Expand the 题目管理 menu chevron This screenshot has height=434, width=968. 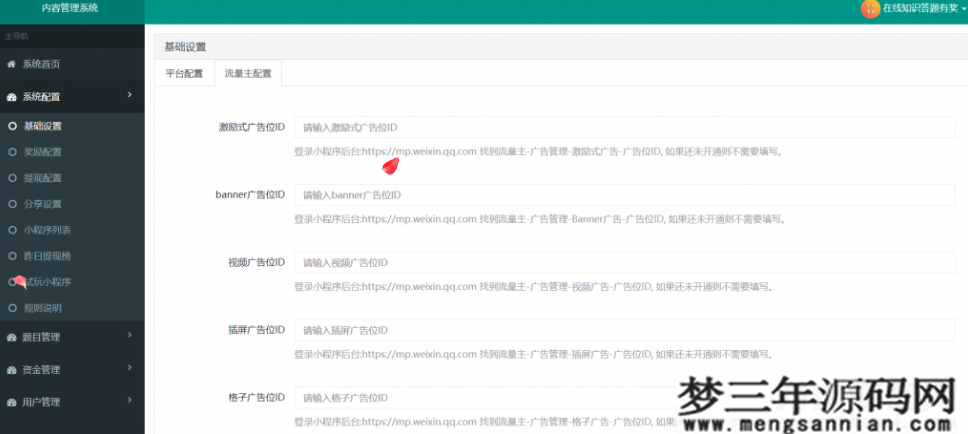click(x=130, y=336)
